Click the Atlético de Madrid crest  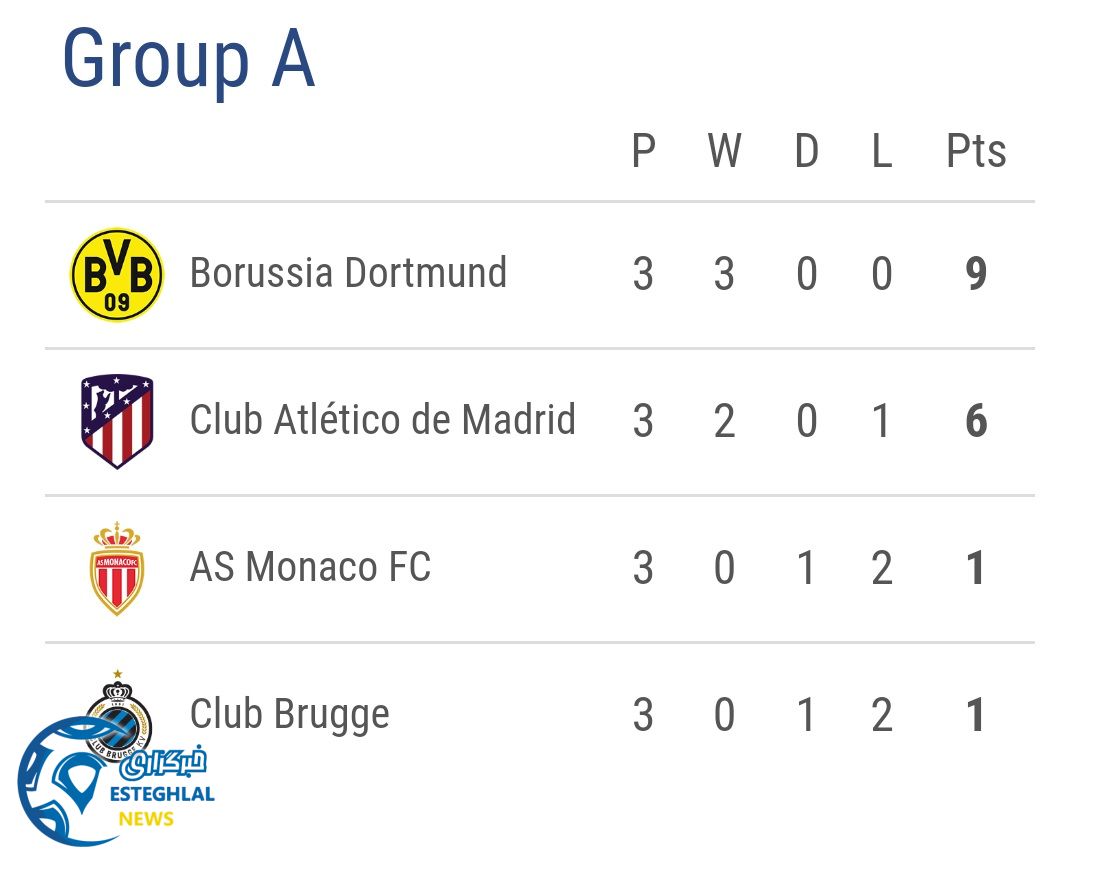point(117,421)
